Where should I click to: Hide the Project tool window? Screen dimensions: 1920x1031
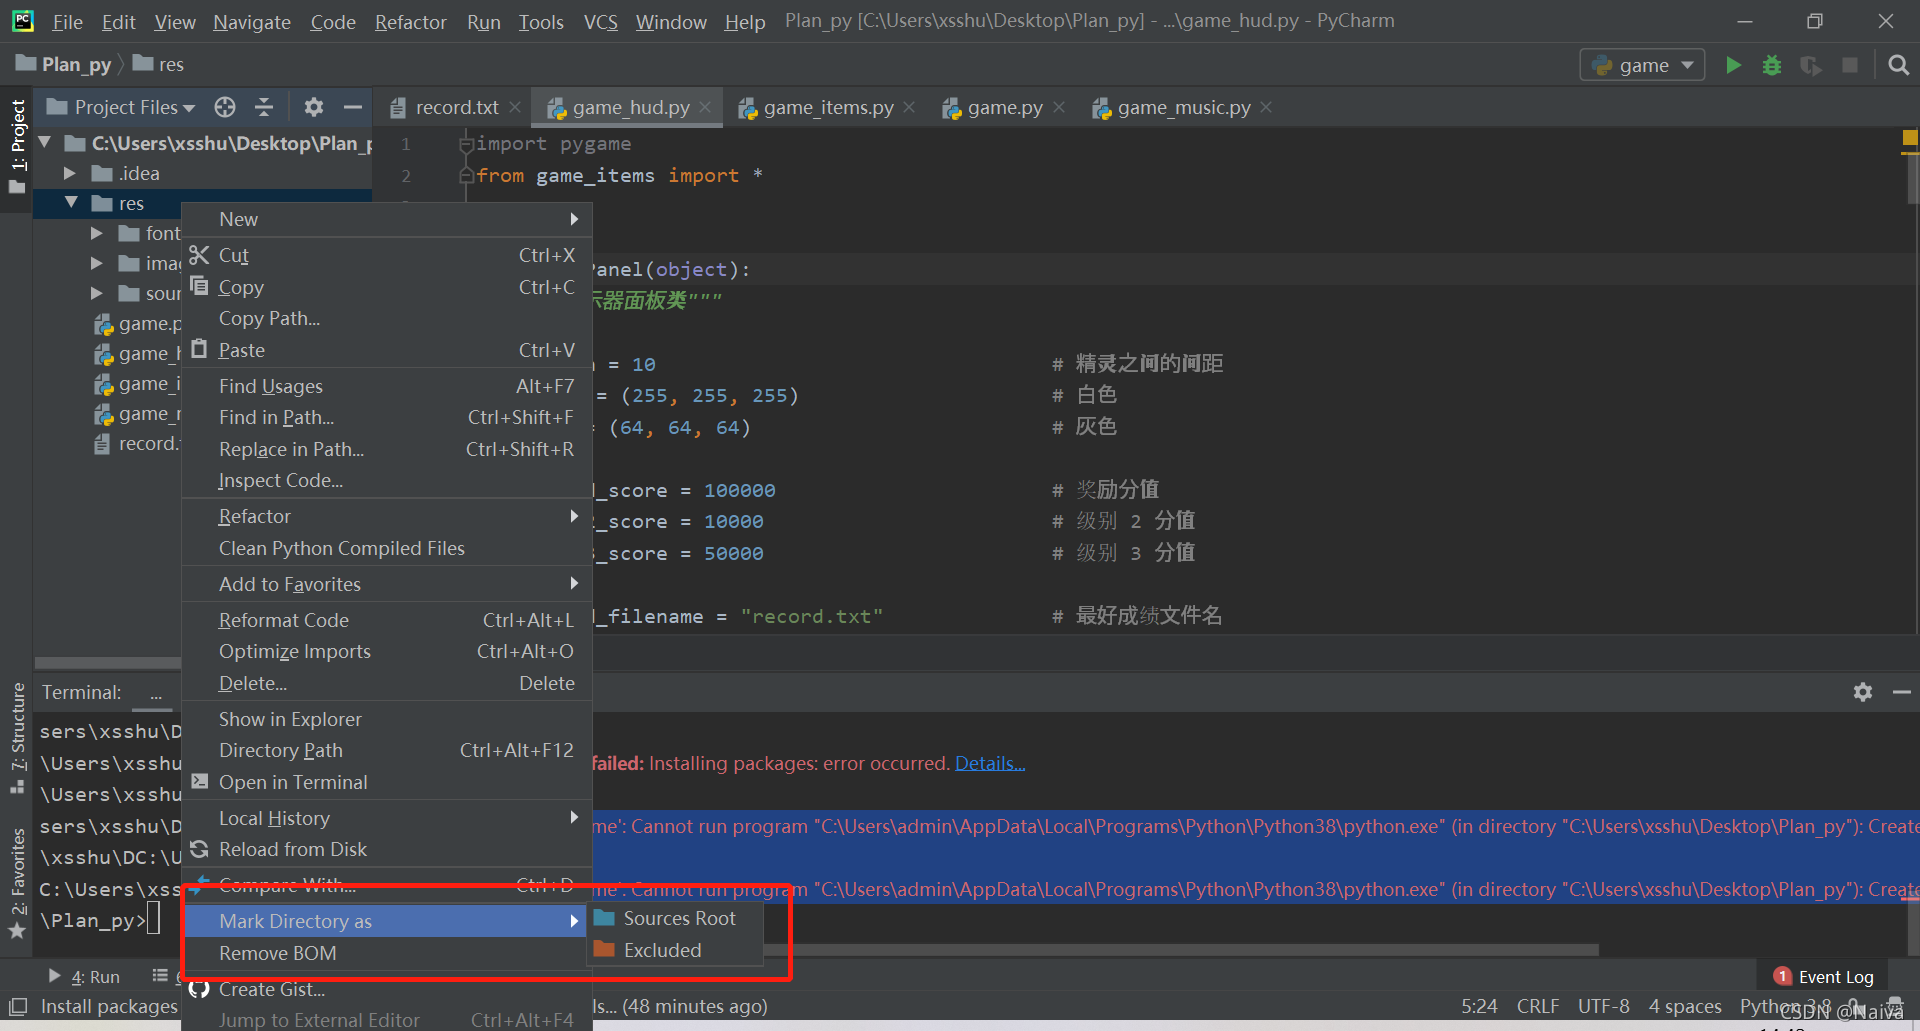coord(352,107)
